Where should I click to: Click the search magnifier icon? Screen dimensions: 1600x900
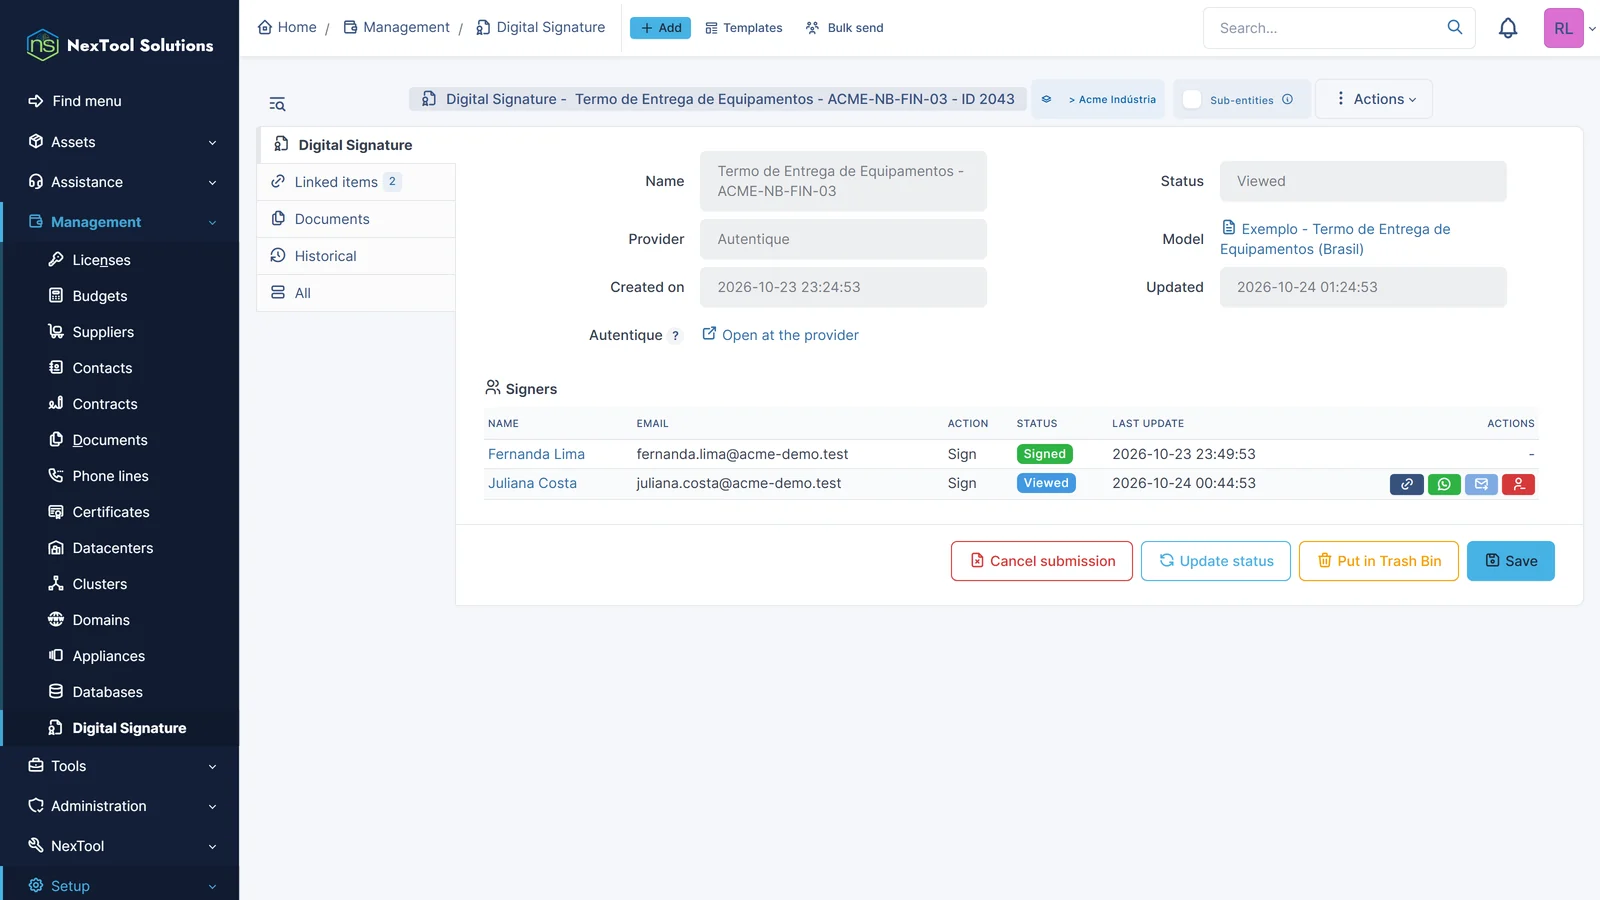pos(1455,27)
